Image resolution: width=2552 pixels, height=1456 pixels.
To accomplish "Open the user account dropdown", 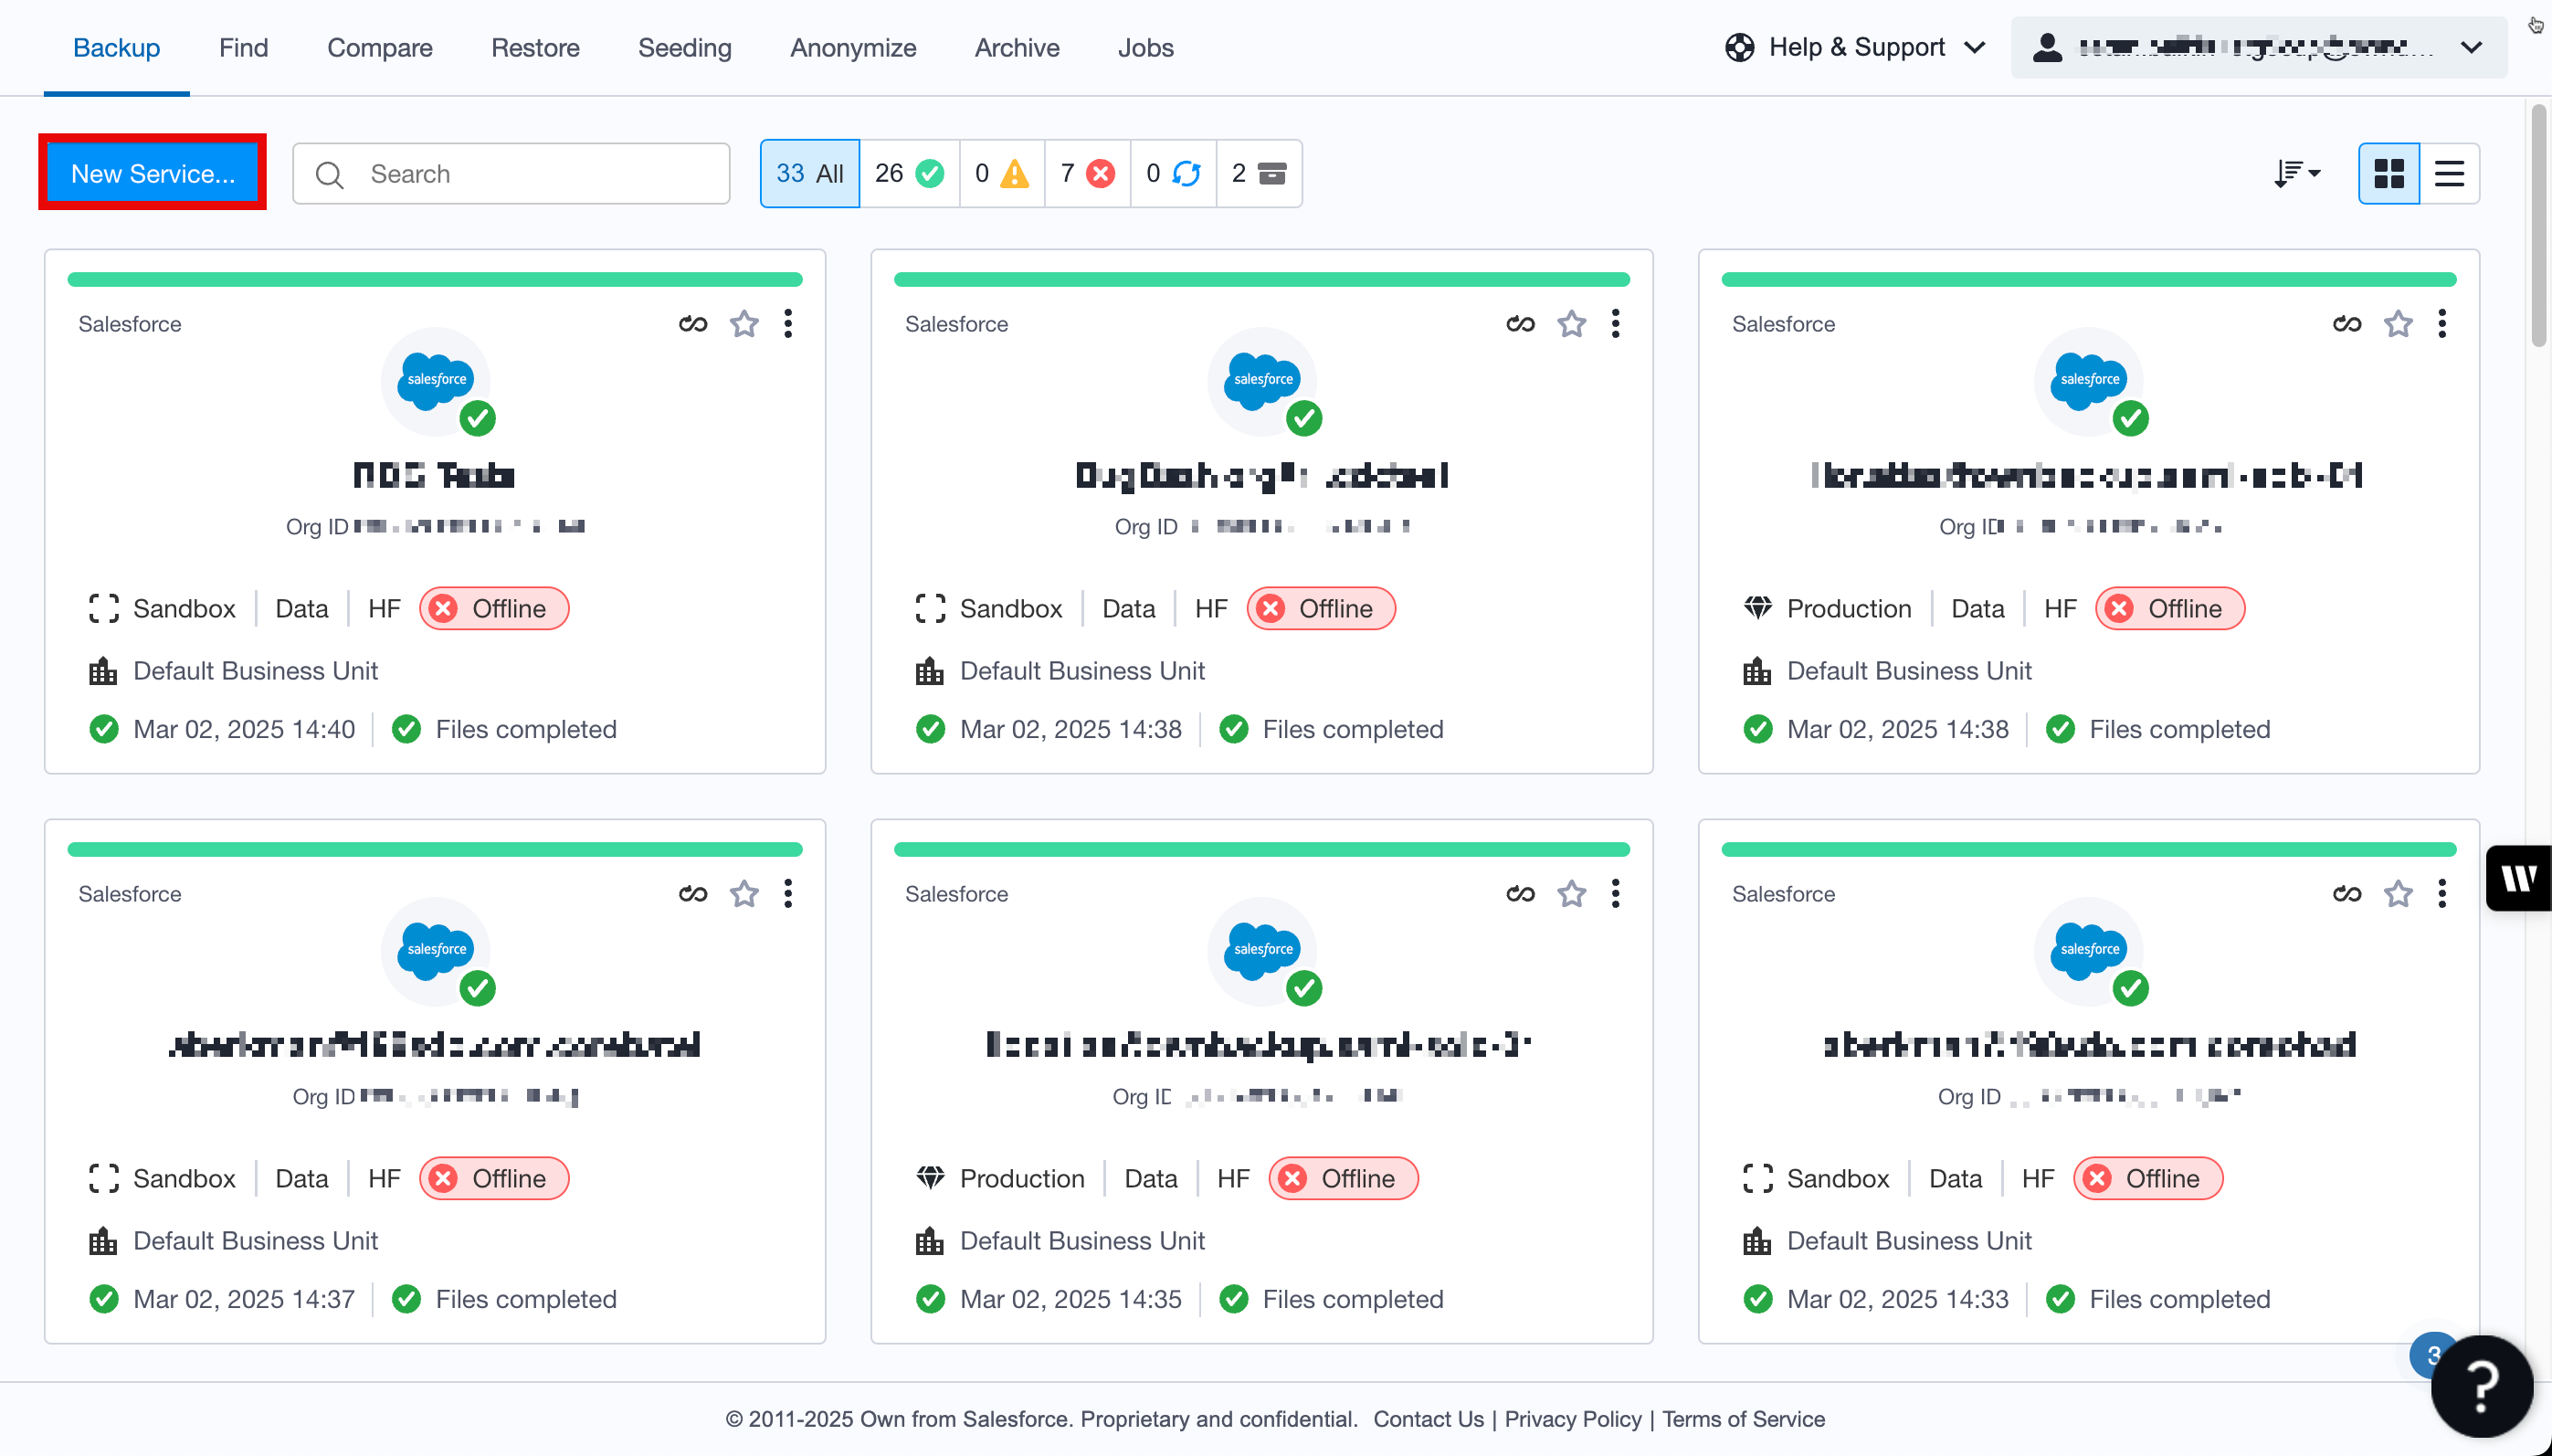I will coord(2258,47).
